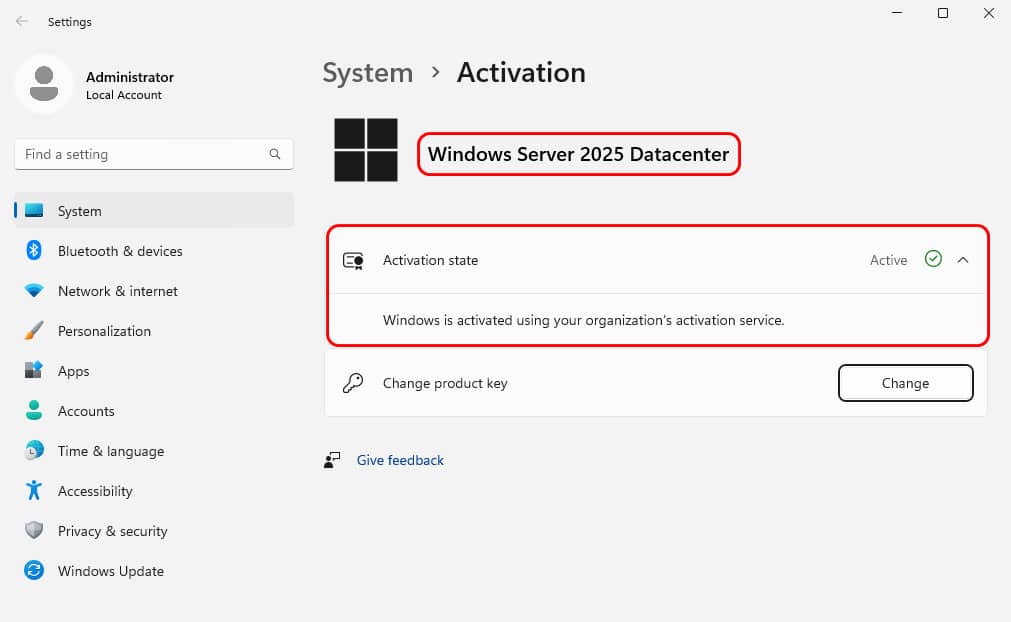
Task: Collapse the Activation state section chevron
Action: [x=963, y=260]
